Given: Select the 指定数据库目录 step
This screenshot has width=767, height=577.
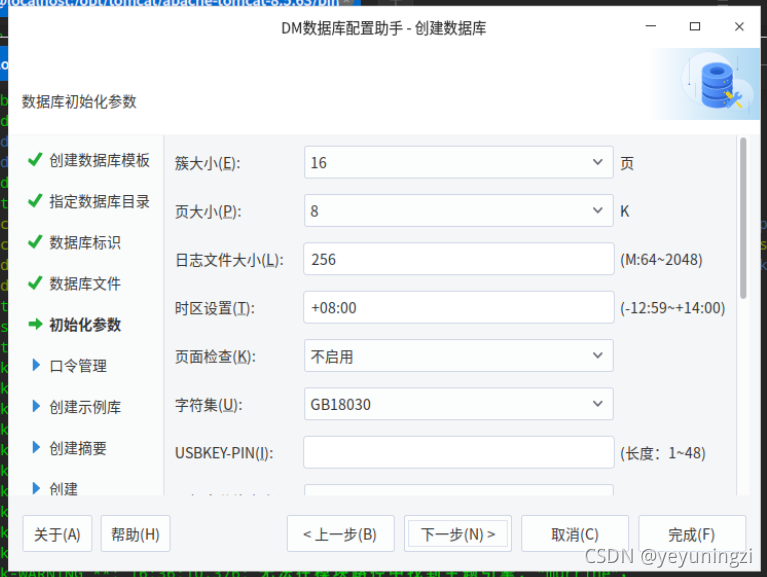Looking at the screenshot, I should click(x=99, y=201).
